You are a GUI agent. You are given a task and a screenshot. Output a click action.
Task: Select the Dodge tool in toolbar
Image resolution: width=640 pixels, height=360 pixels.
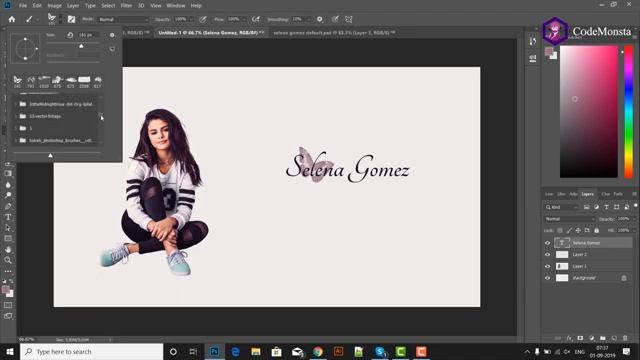[x=8, y=195]
